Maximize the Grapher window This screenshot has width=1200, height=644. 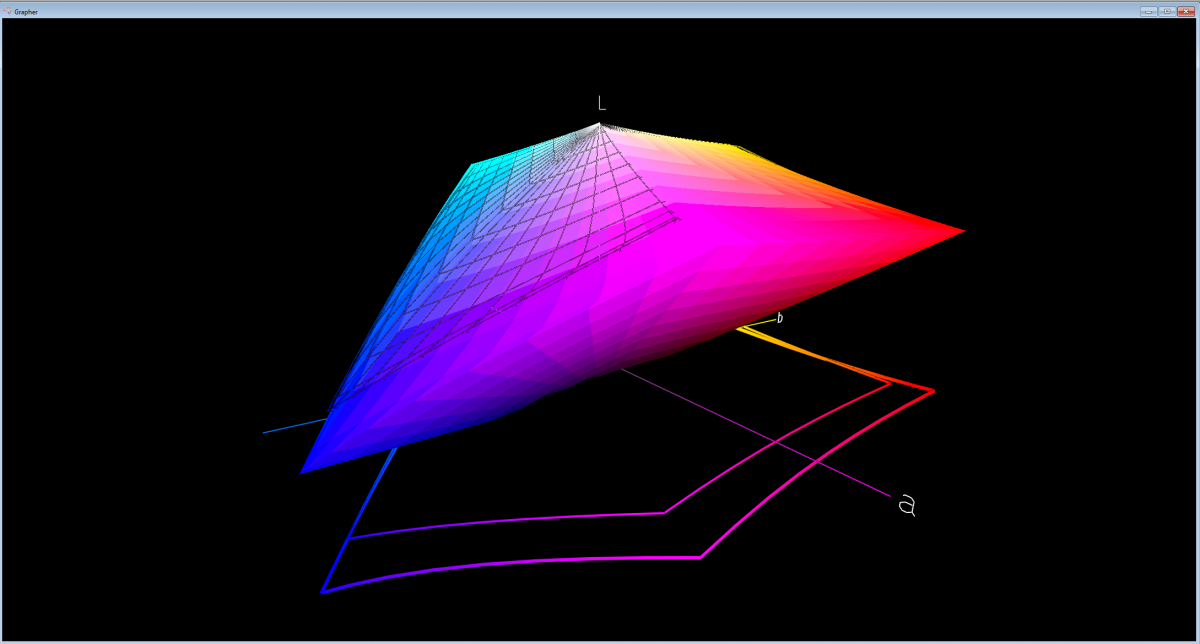click(x=1167, y=10)
